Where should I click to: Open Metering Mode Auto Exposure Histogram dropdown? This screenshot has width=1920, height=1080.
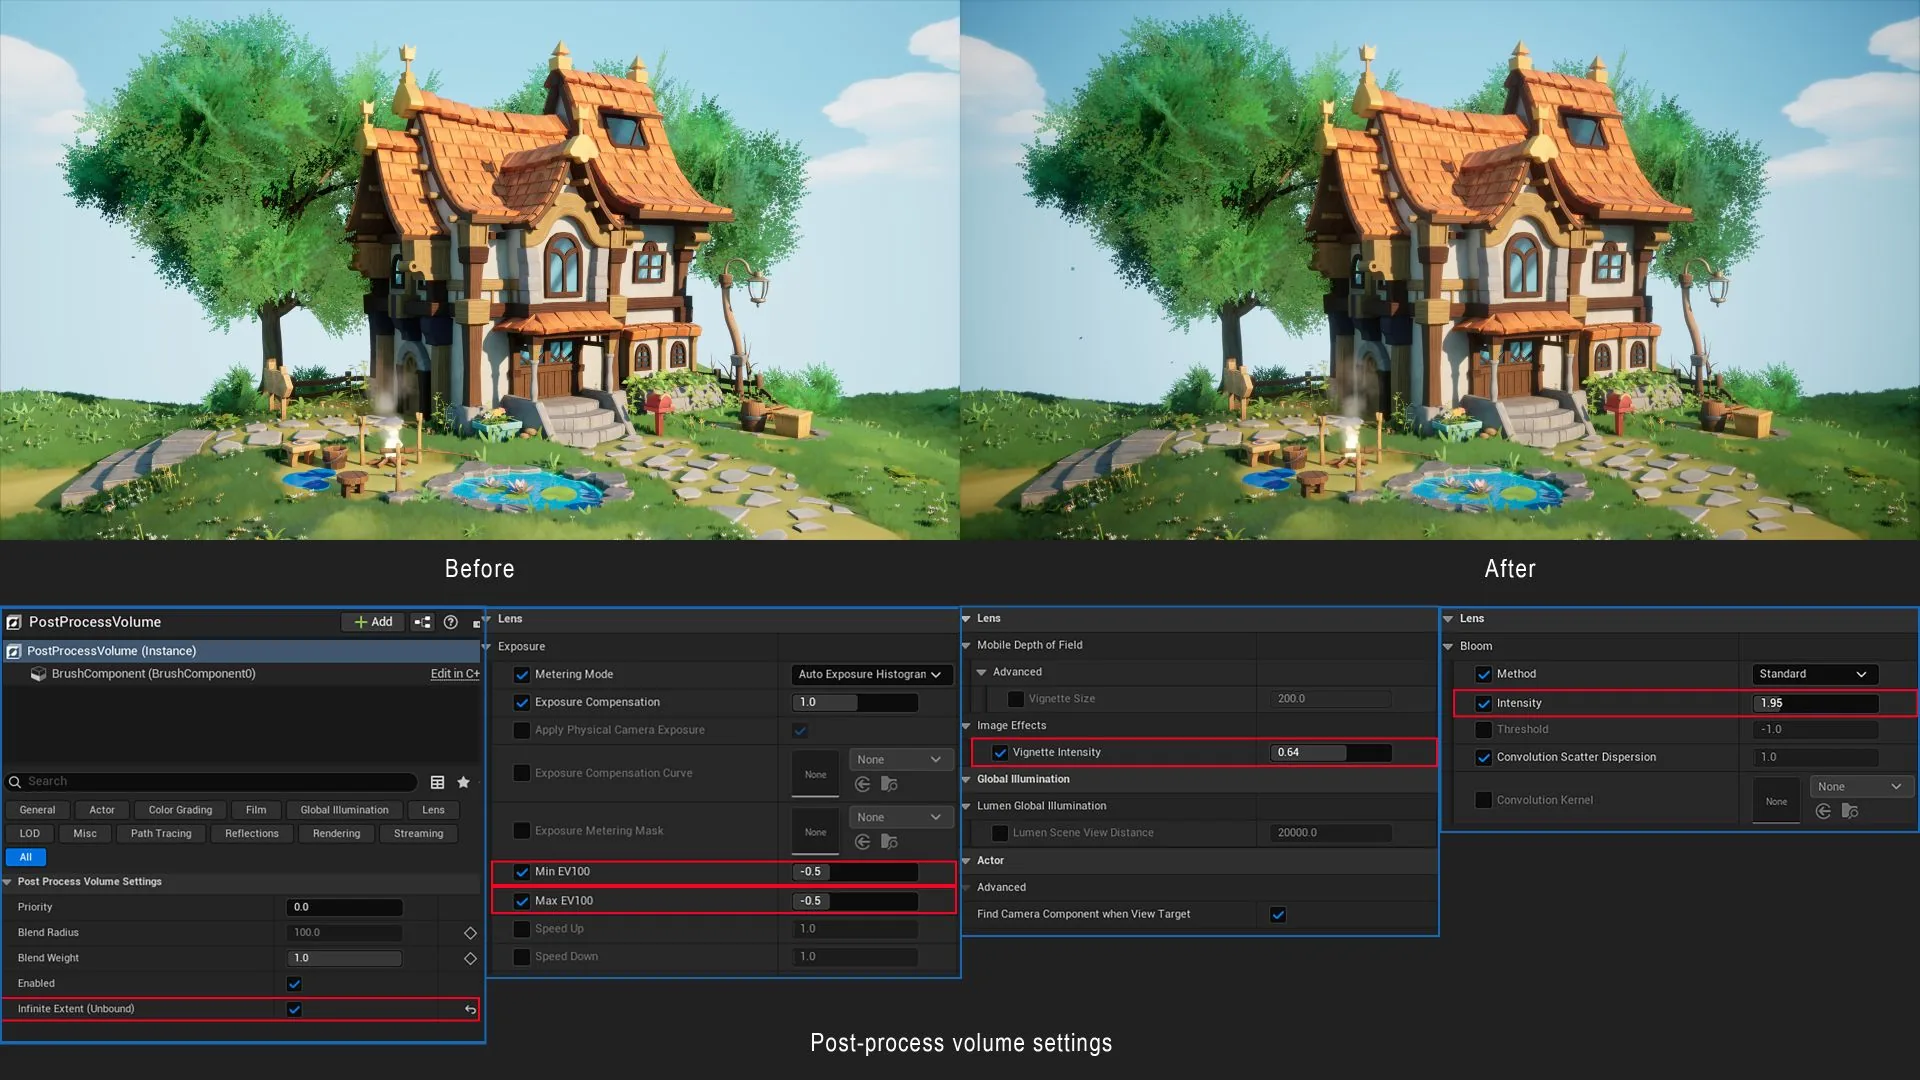871,675
